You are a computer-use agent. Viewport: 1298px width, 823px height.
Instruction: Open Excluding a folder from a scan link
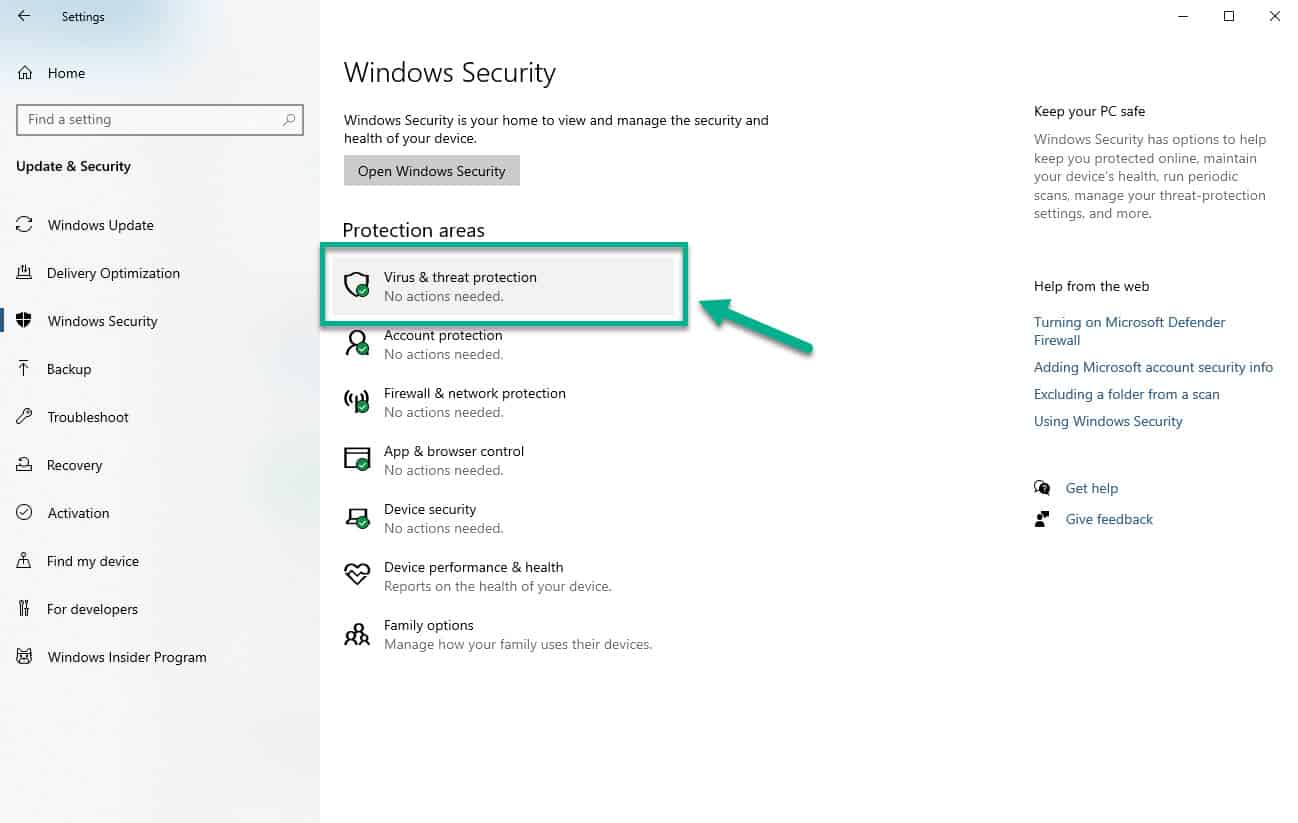coord(1127,394)
